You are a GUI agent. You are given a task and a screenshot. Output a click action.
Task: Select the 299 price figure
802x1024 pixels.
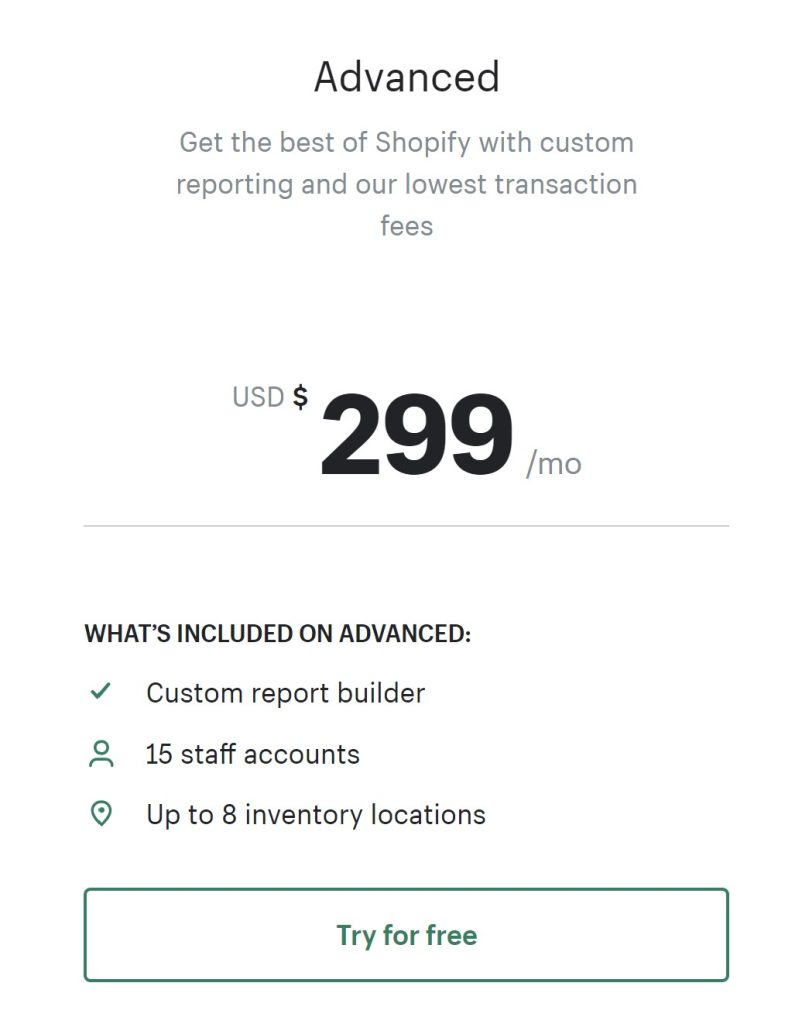point(417,434)
